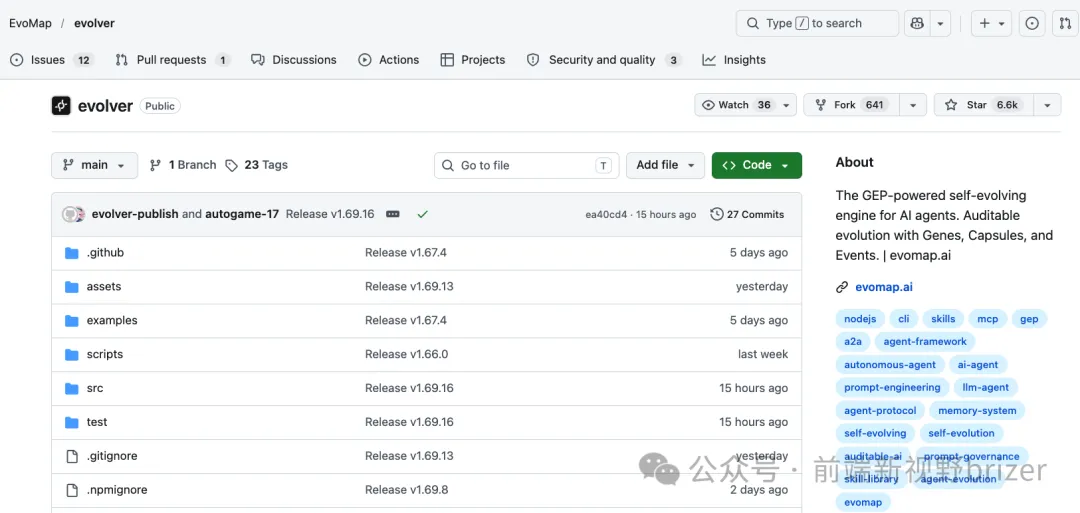Switch to the Issues tab
Screen dimensions: 1080x513
tap(52, 60)
